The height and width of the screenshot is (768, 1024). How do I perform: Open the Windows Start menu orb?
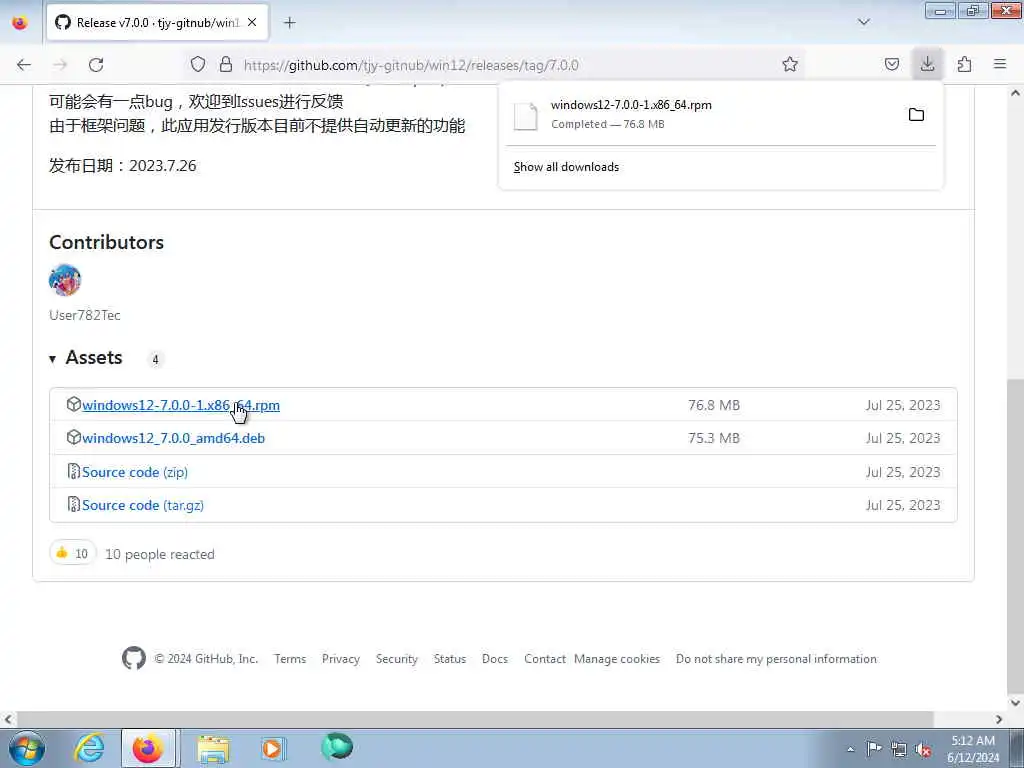[x=27, y=748]
